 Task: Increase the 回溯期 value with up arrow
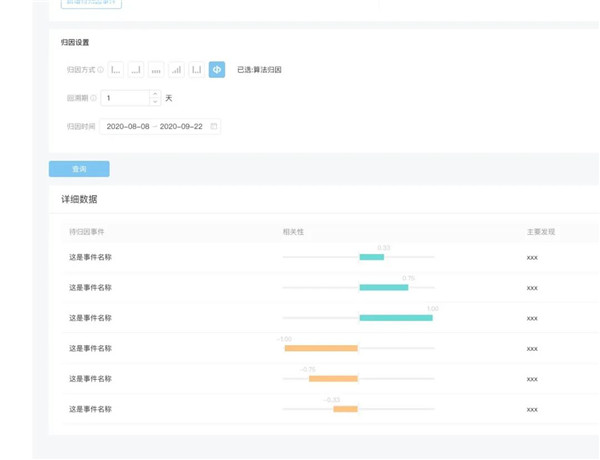coord(154,94)
